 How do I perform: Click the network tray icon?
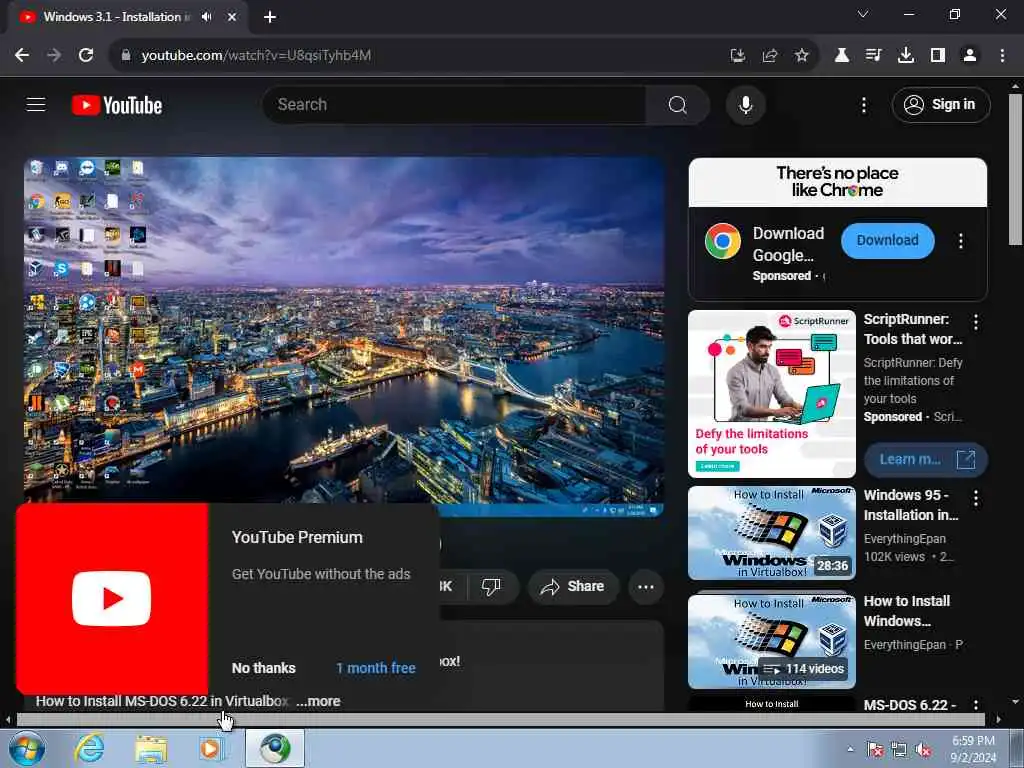coord(899,750)
